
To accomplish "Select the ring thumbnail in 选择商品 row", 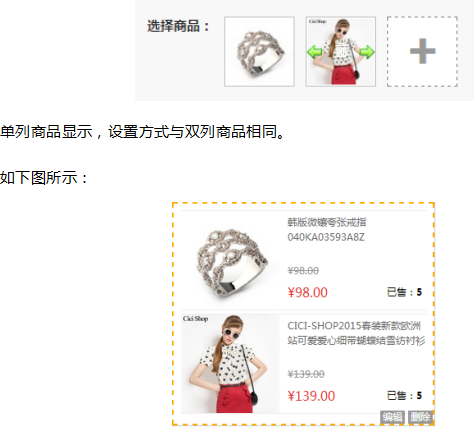I will coord(259,51).
